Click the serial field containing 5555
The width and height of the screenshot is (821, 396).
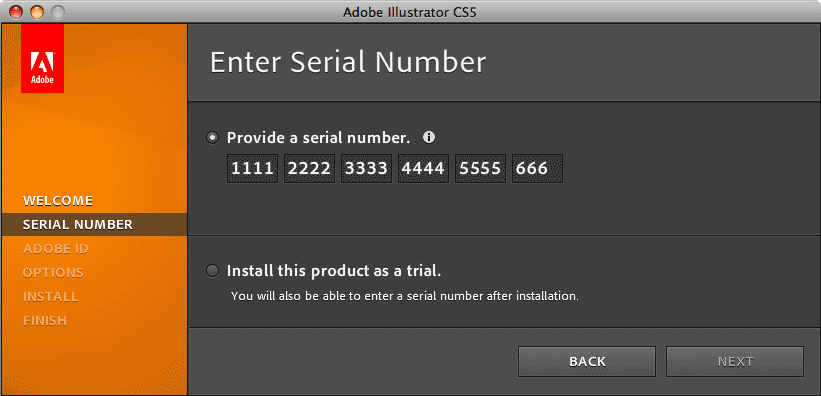[x=481, y=169]
